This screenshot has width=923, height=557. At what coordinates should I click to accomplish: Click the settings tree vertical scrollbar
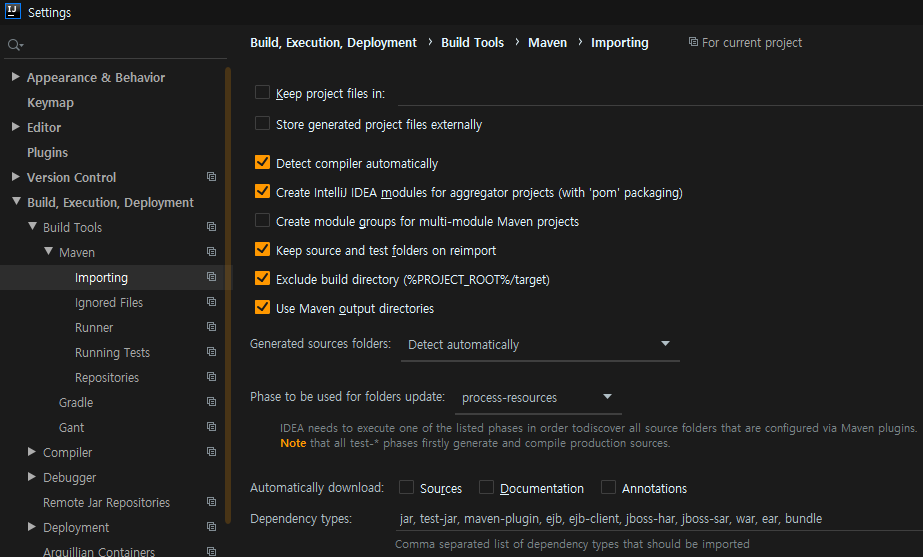[x=228, y=294]
